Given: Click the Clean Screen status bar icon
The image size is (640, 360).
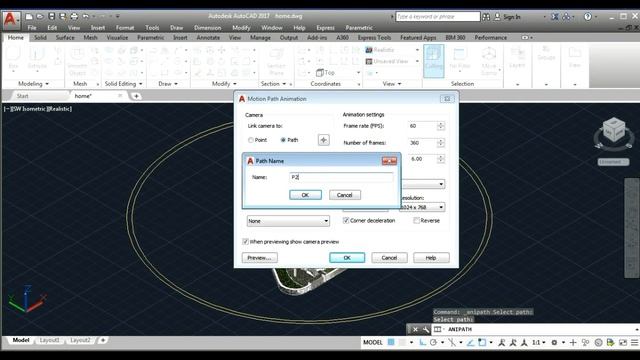Looking at the screenshot, I should tap(622, 342).
